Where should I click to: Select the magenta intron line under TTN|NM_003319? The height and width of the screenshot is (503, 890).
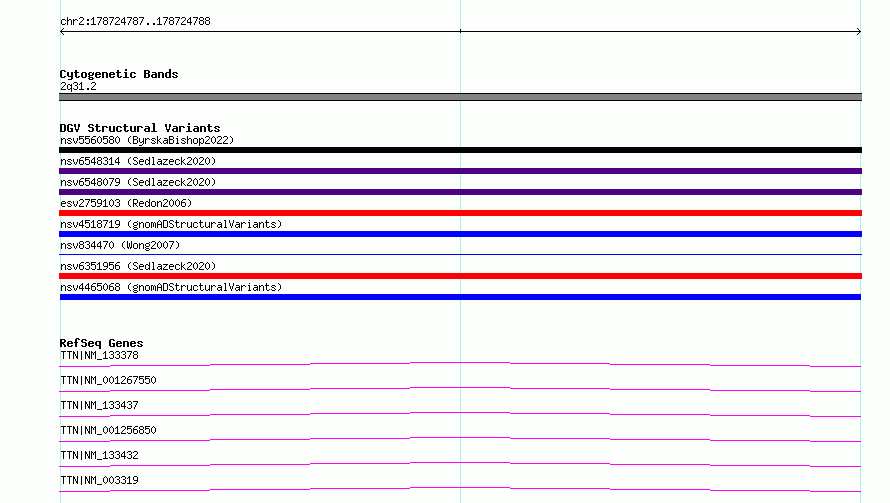coord(460,487)
